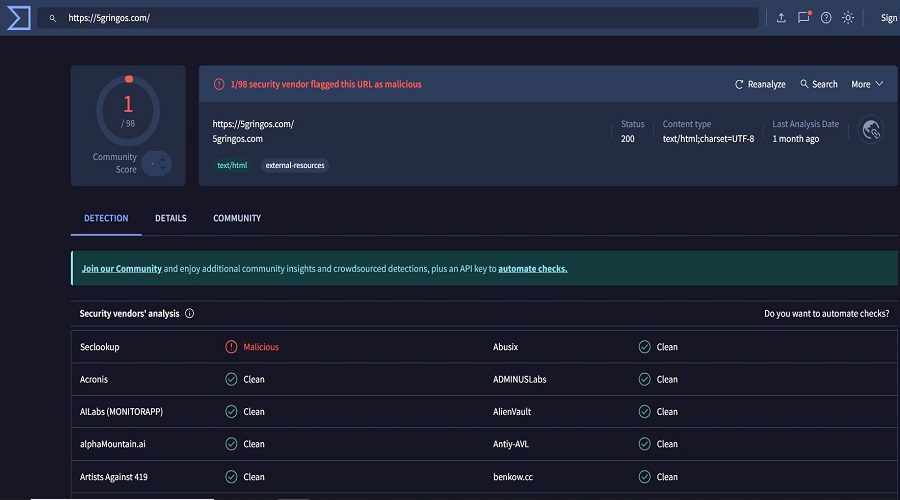Click Do you want to automate checks?
The width and height of the screenshot is (900, 500).
[x=827, y=313]
